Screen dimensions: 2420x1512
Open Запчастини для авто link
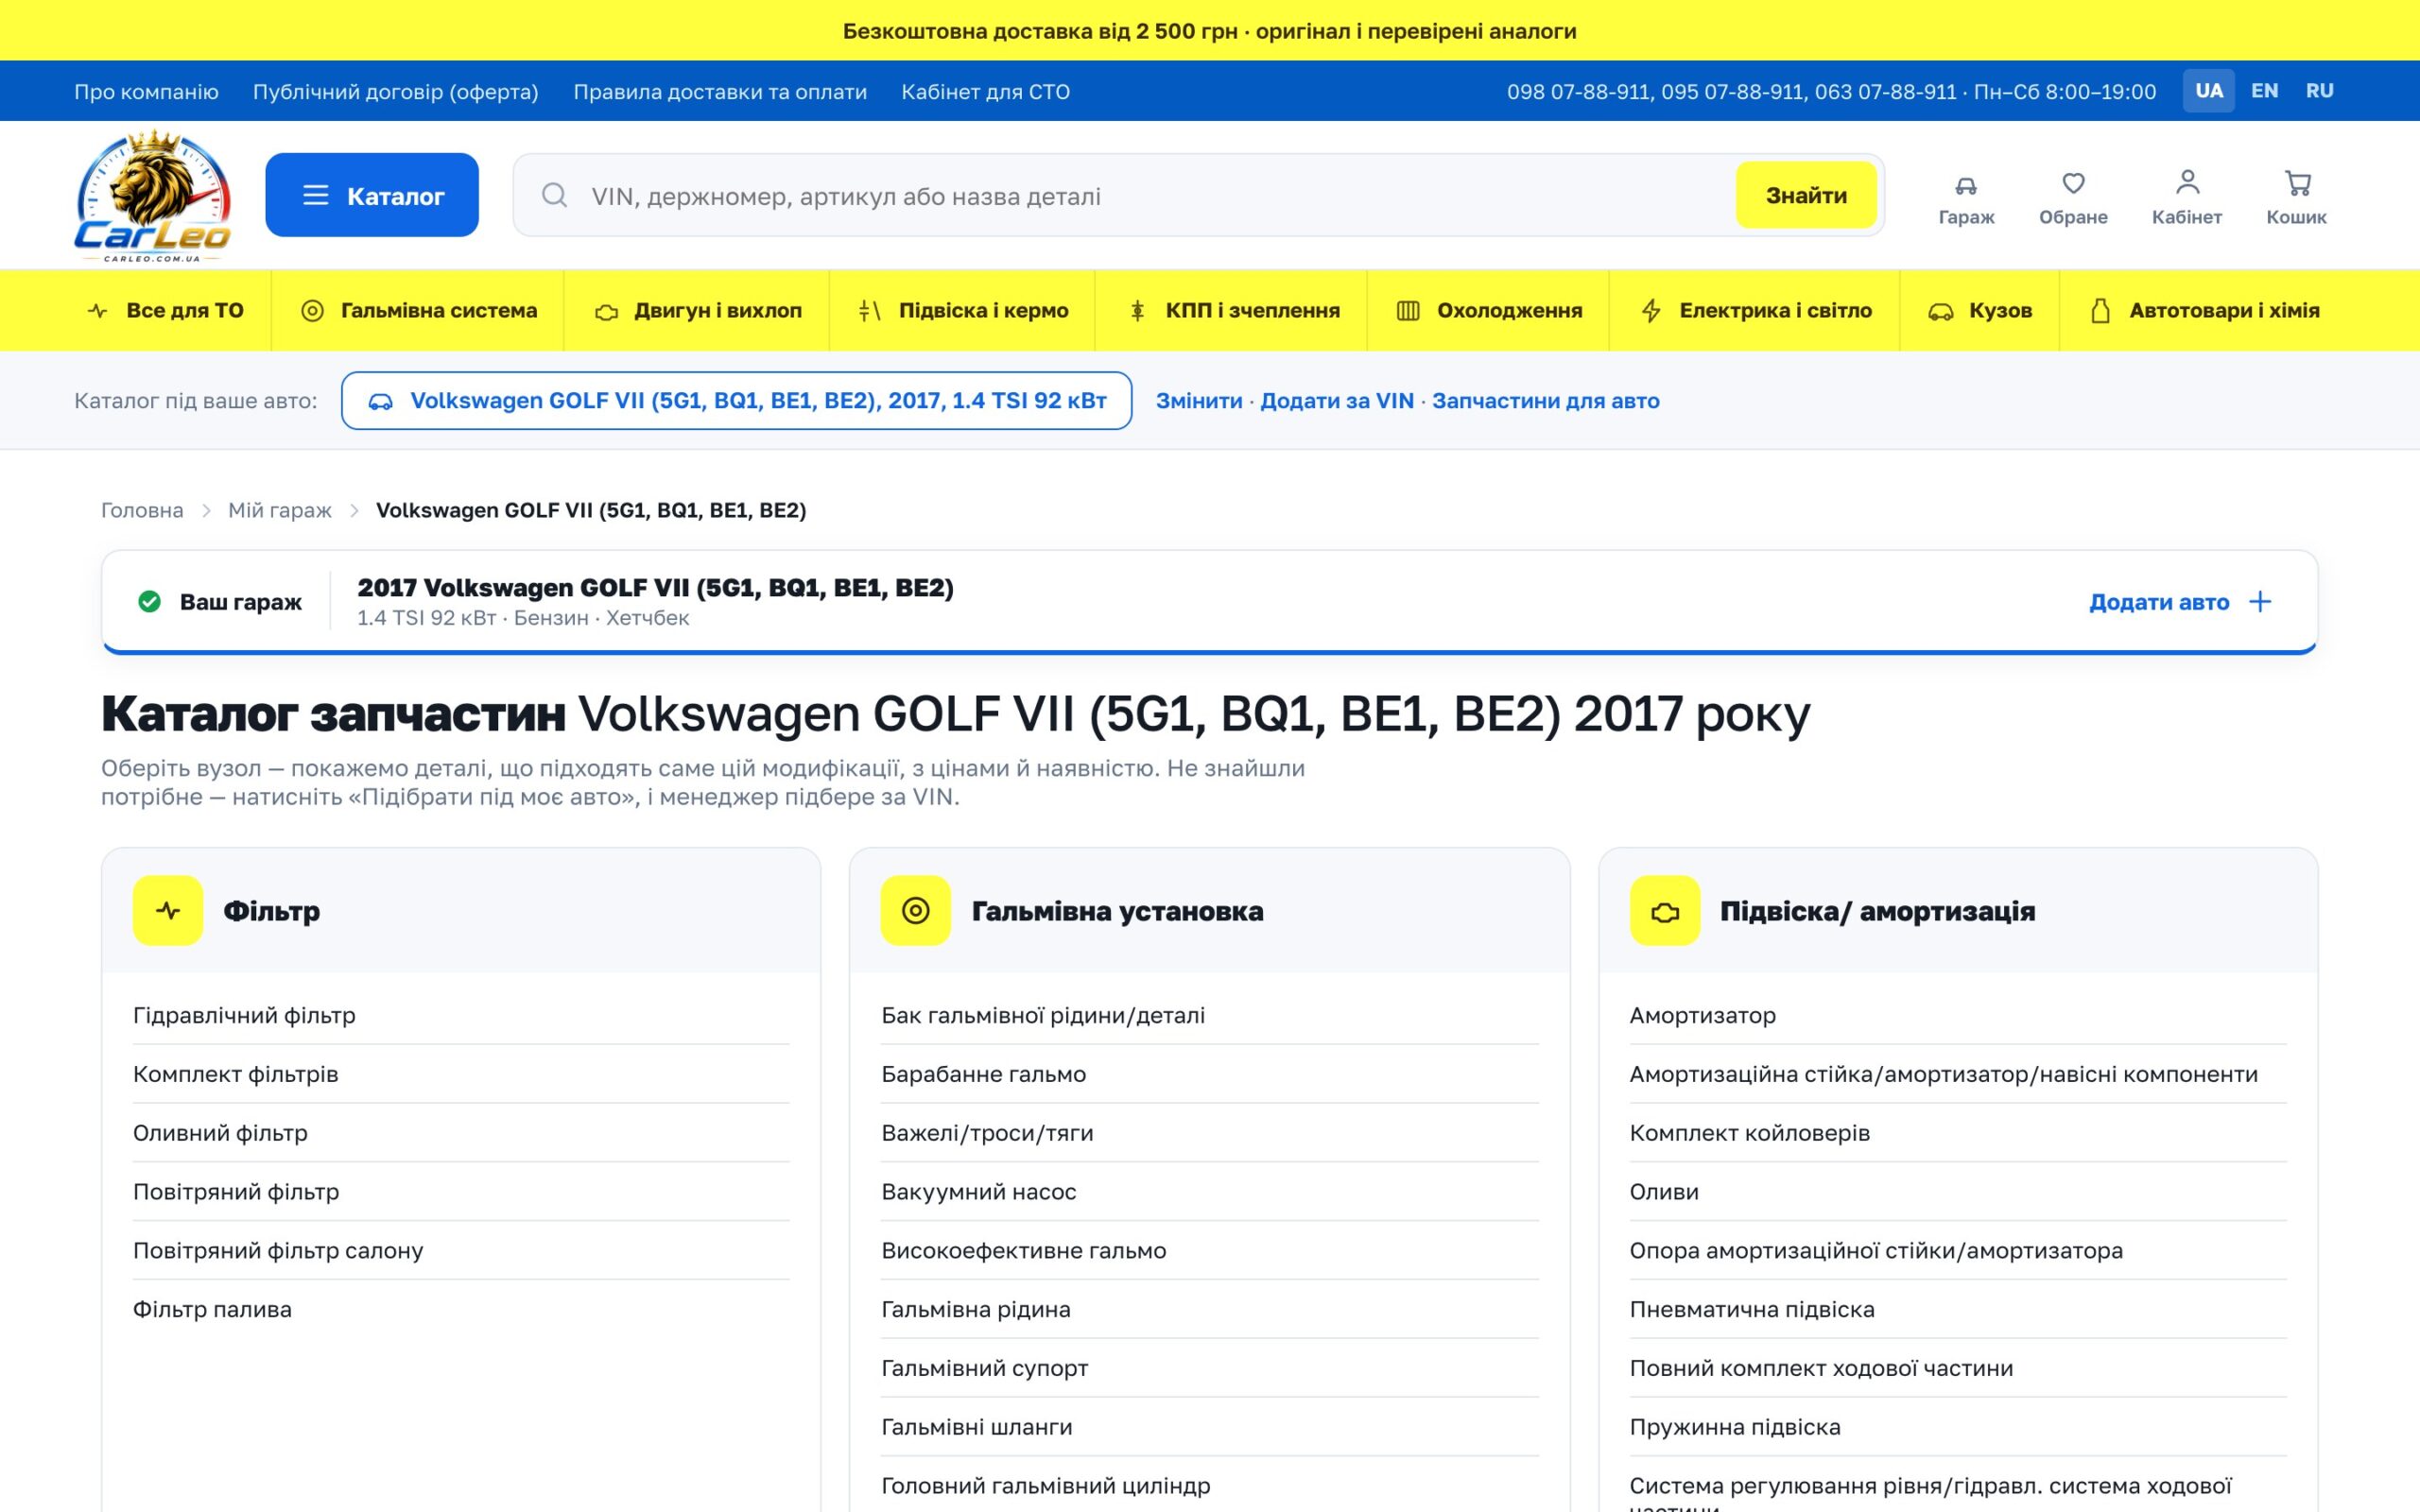click(x=1545, y=401)
